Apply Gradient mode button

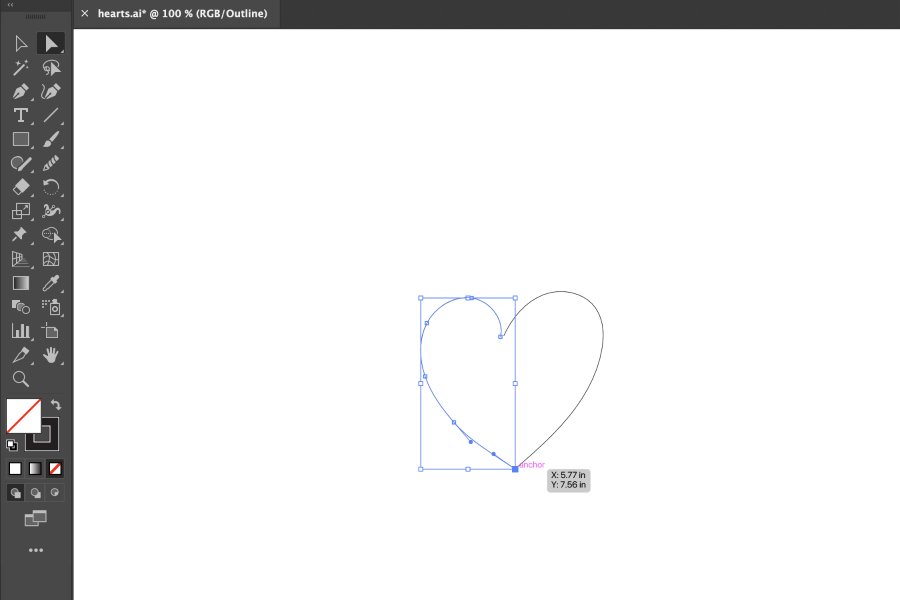pos(35,469)
